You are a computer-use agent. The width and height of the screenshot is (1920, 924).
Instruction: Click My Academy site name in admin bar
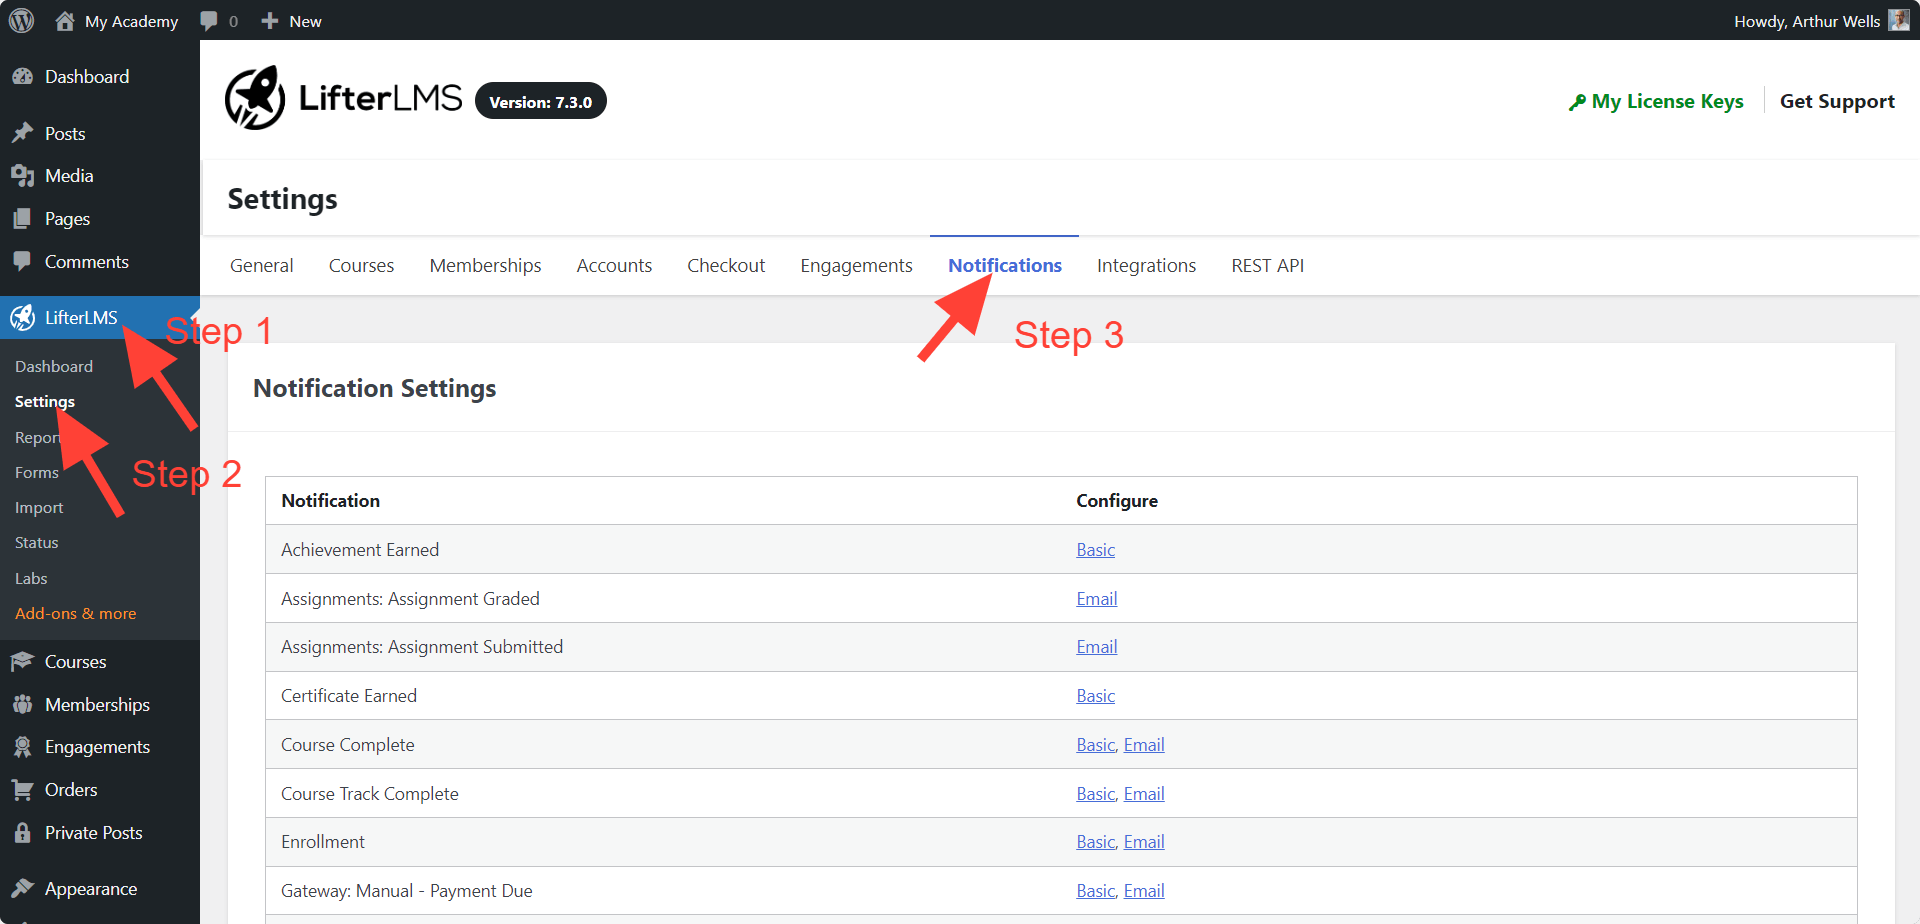pos(131,21)
